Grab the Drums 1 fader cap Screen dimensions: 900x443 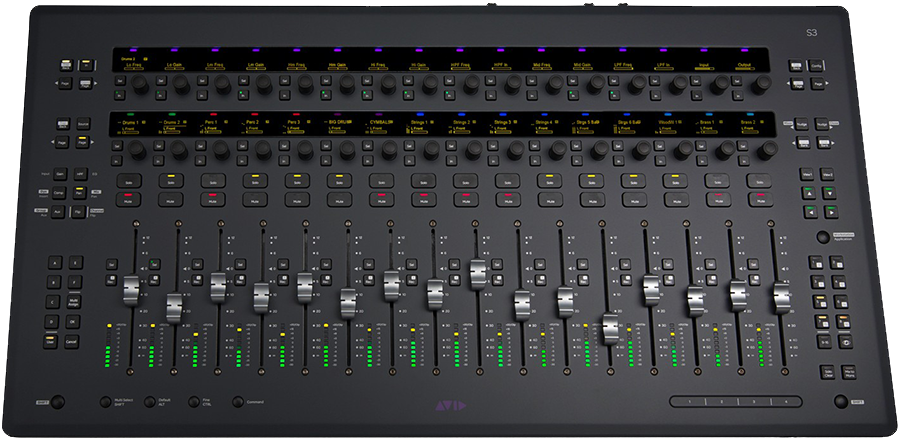coord(131,291)
